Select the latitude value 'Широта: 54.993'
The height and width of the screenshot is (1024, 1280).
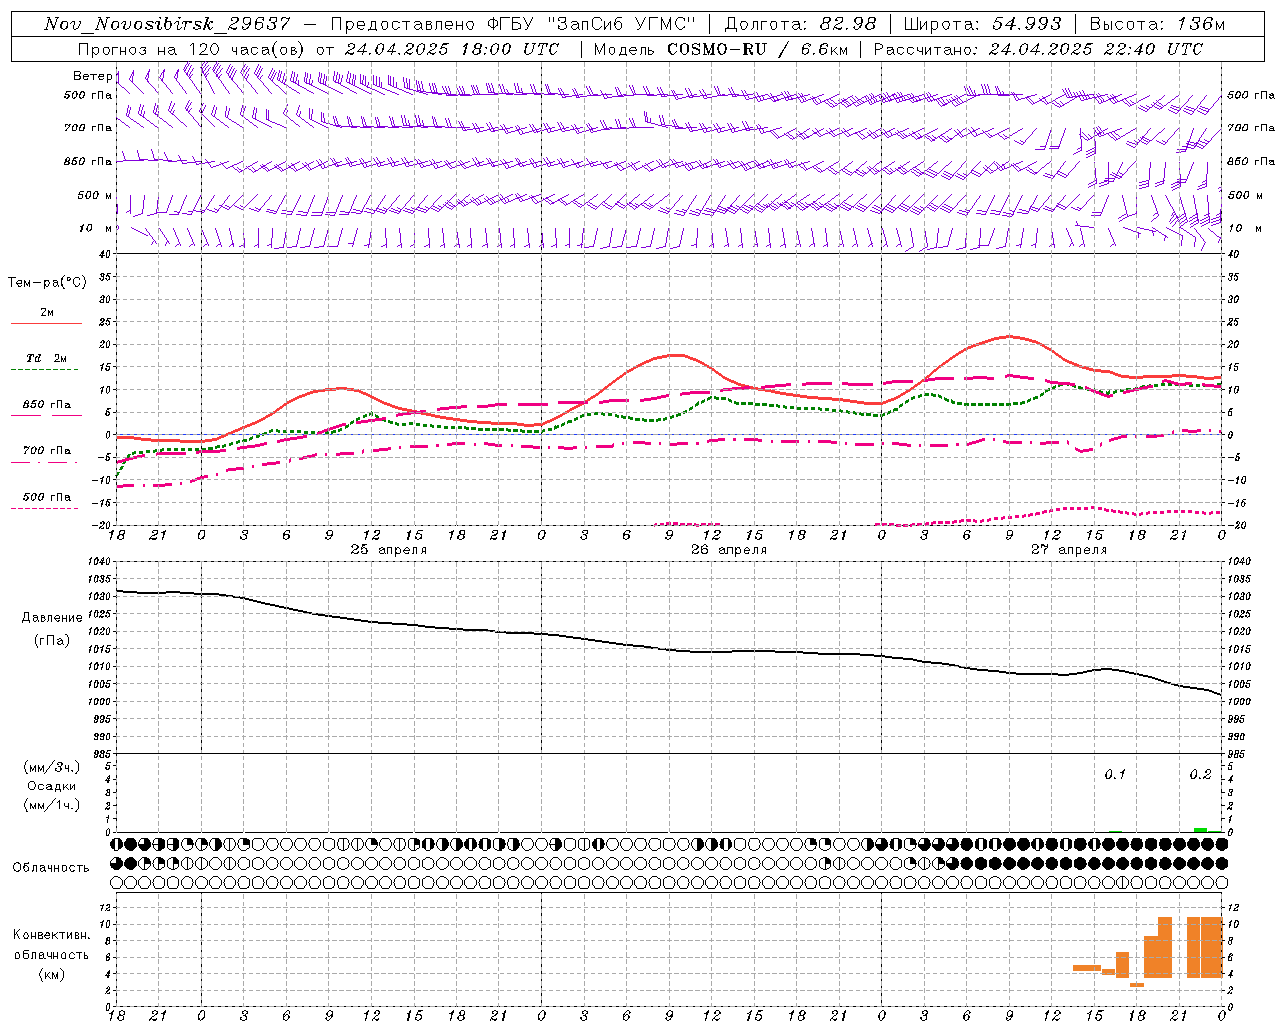click(x=983, y=24)
